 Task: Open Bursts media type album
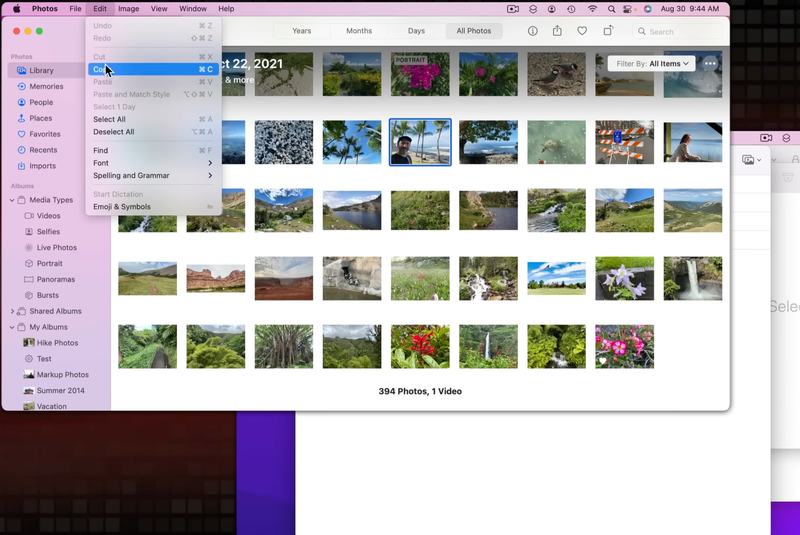pos(47,295)
